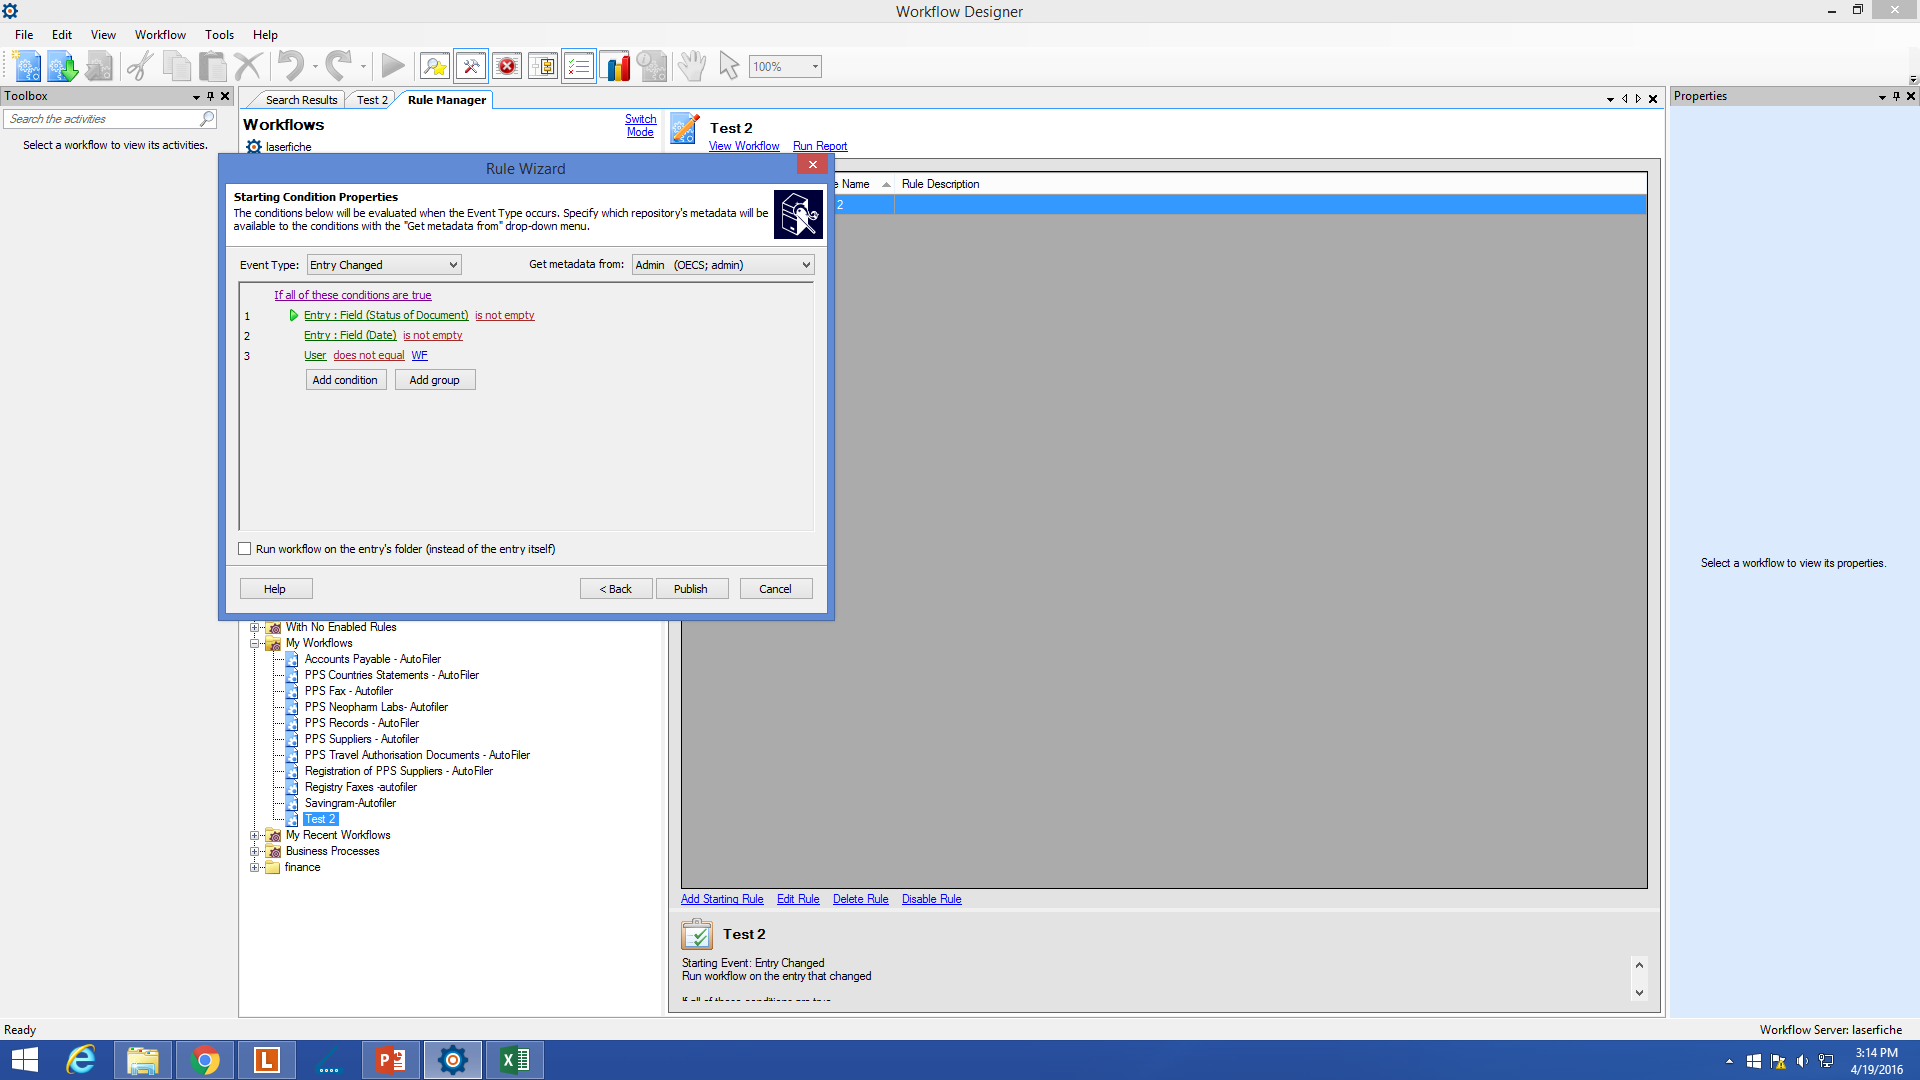Switch to the Search Results tab
The height and width of the screenshot is (1080, 1920).
[x=301, y=100]
